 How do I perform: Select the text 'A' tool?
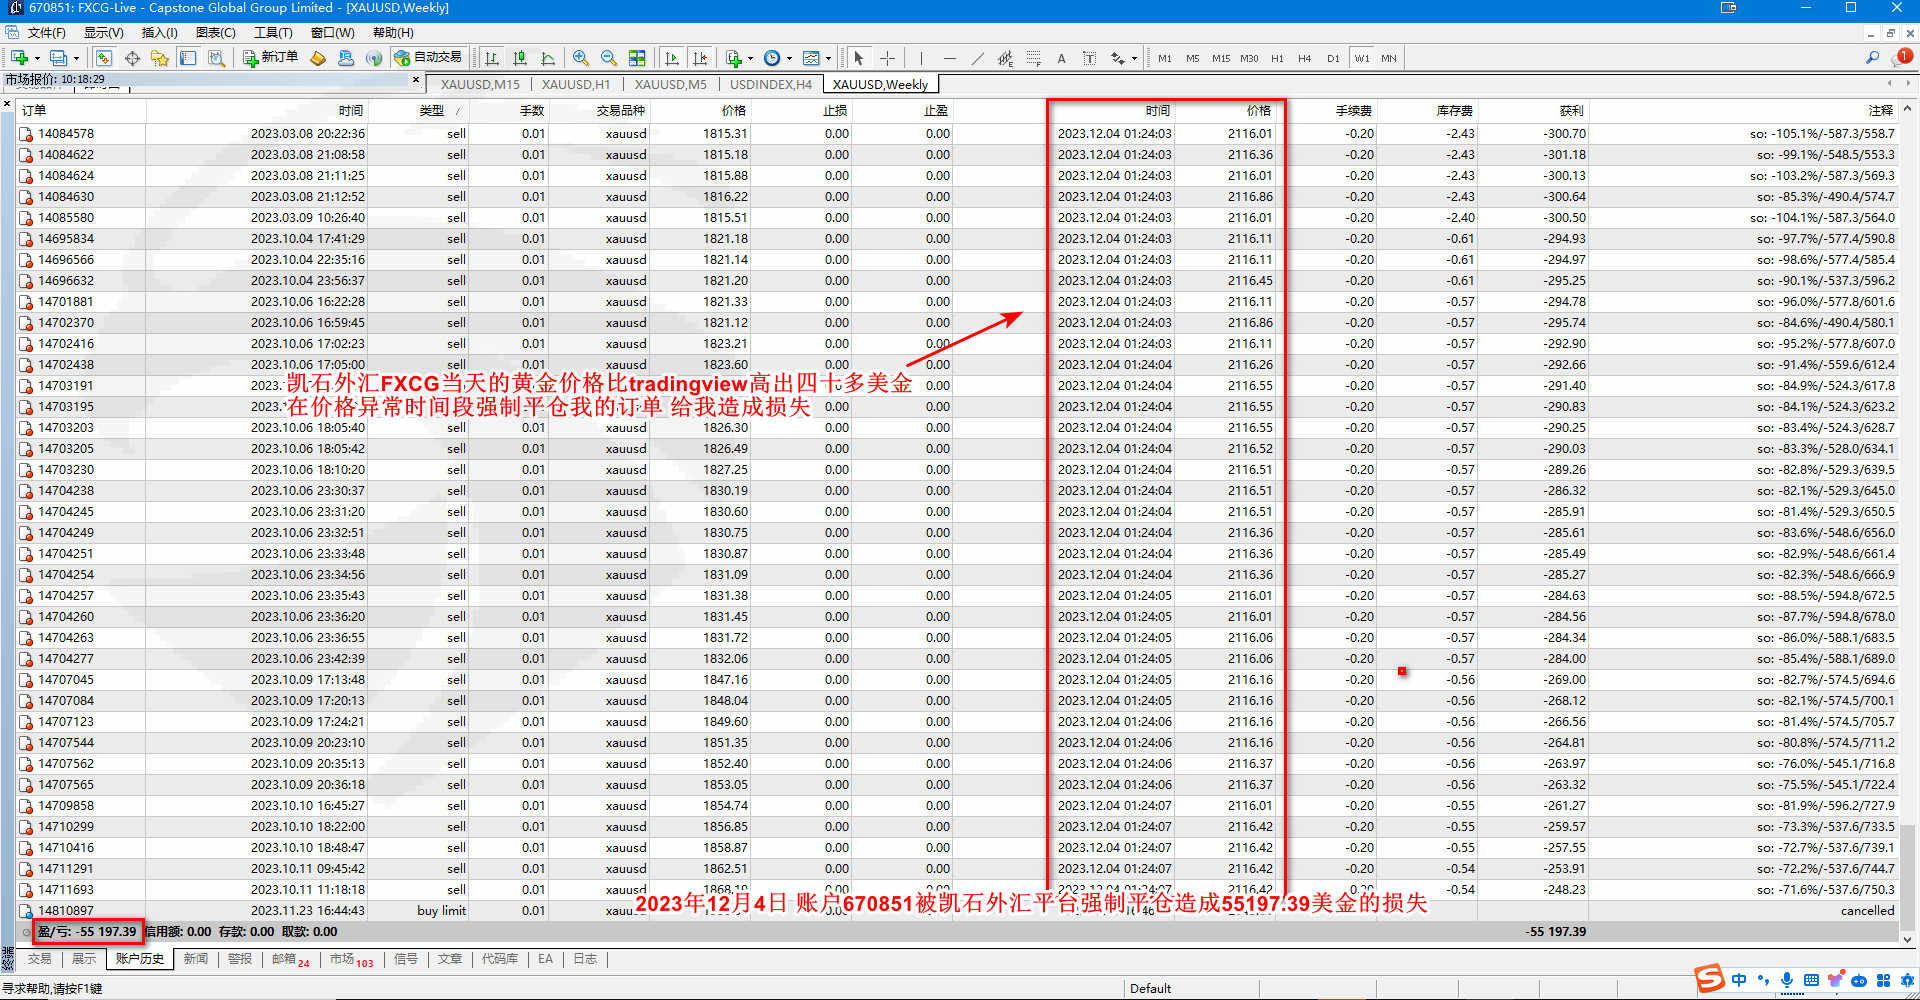1061,58
